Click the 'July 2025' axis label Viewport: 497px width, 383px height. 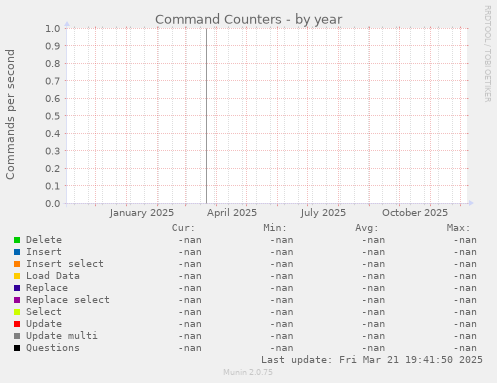(323, 213)
